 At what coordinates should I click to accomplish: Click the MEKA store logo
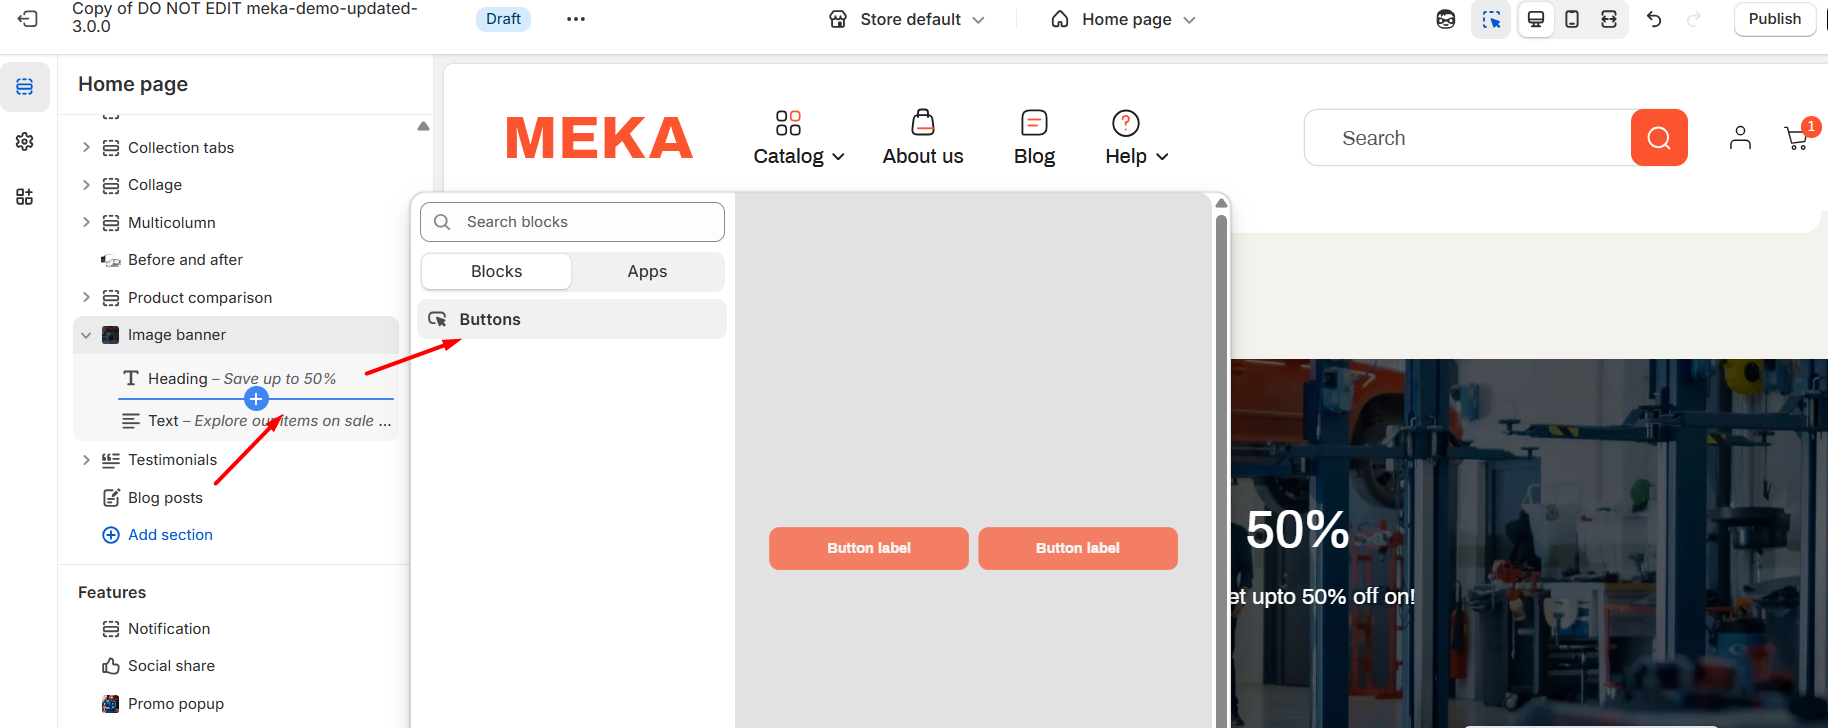coord(599,138)
